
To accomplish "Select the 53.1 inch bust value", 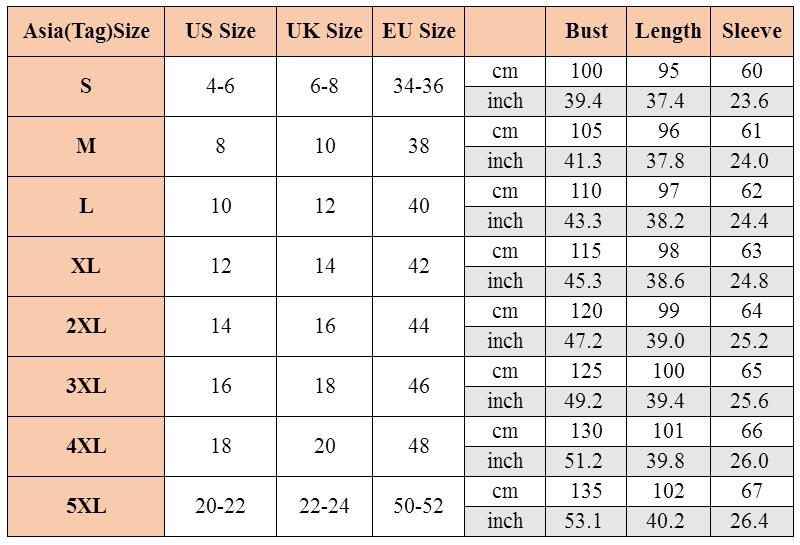I will pyautogui.click(x=586, y=521).
